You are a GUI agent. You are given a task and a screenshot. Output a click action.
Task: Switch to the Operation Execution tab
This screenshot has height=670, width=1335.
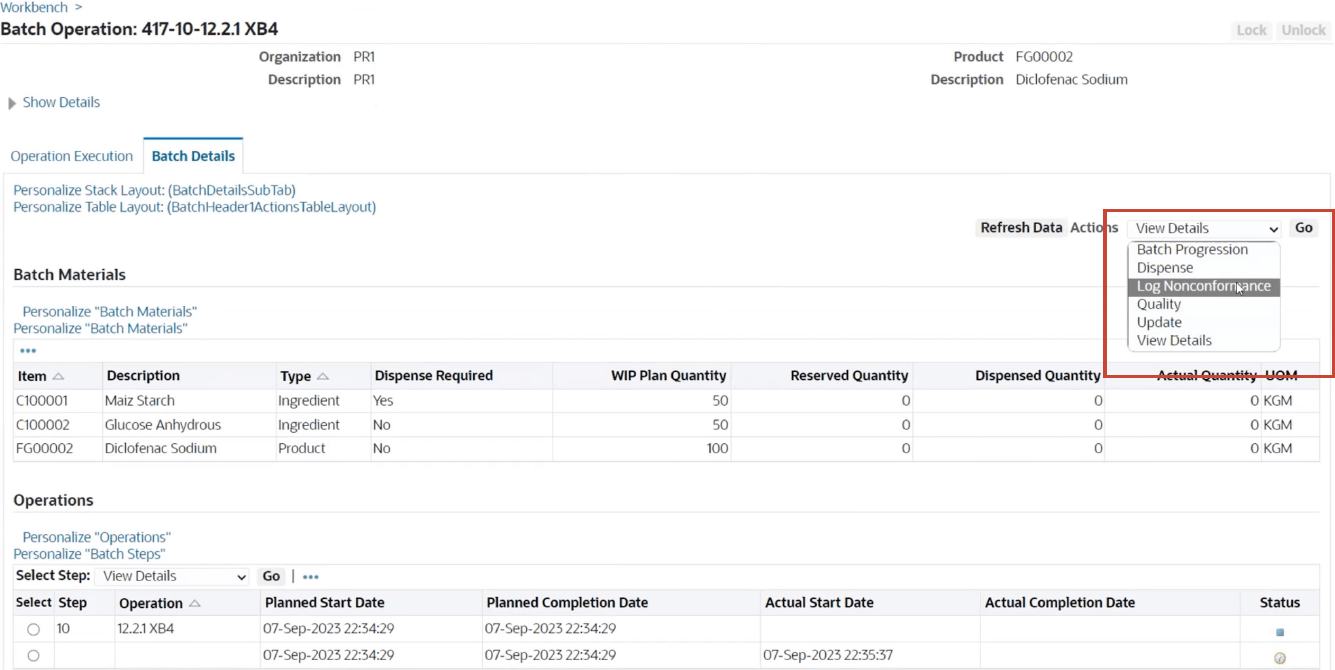click(72, 156)
